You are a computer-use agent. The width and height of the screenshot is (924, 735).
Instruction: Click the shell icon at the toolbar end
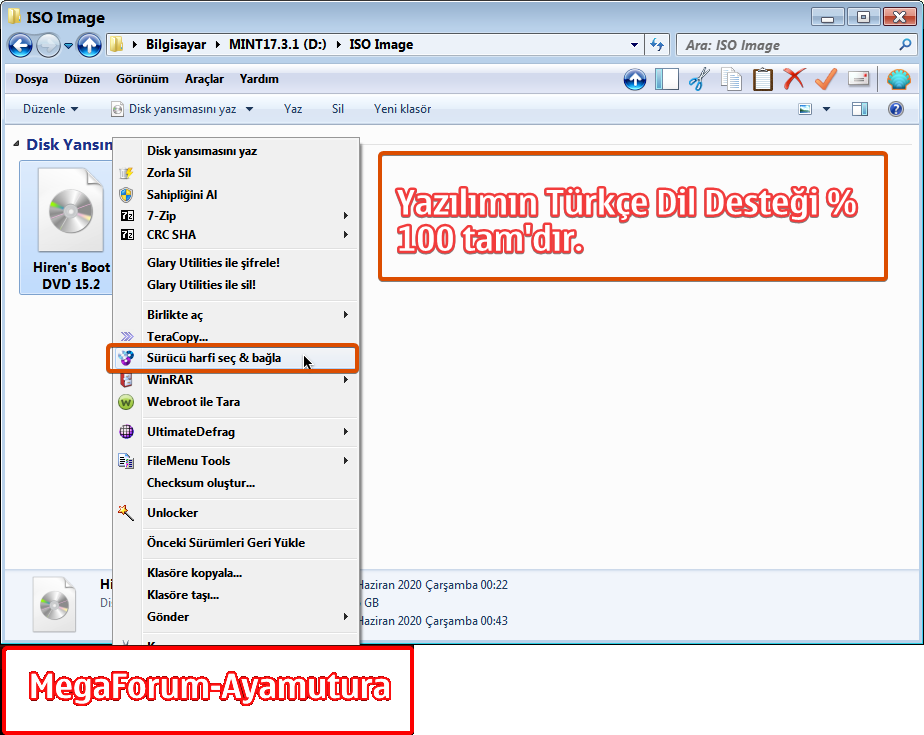pyautogui.click(x=899, y=79)
